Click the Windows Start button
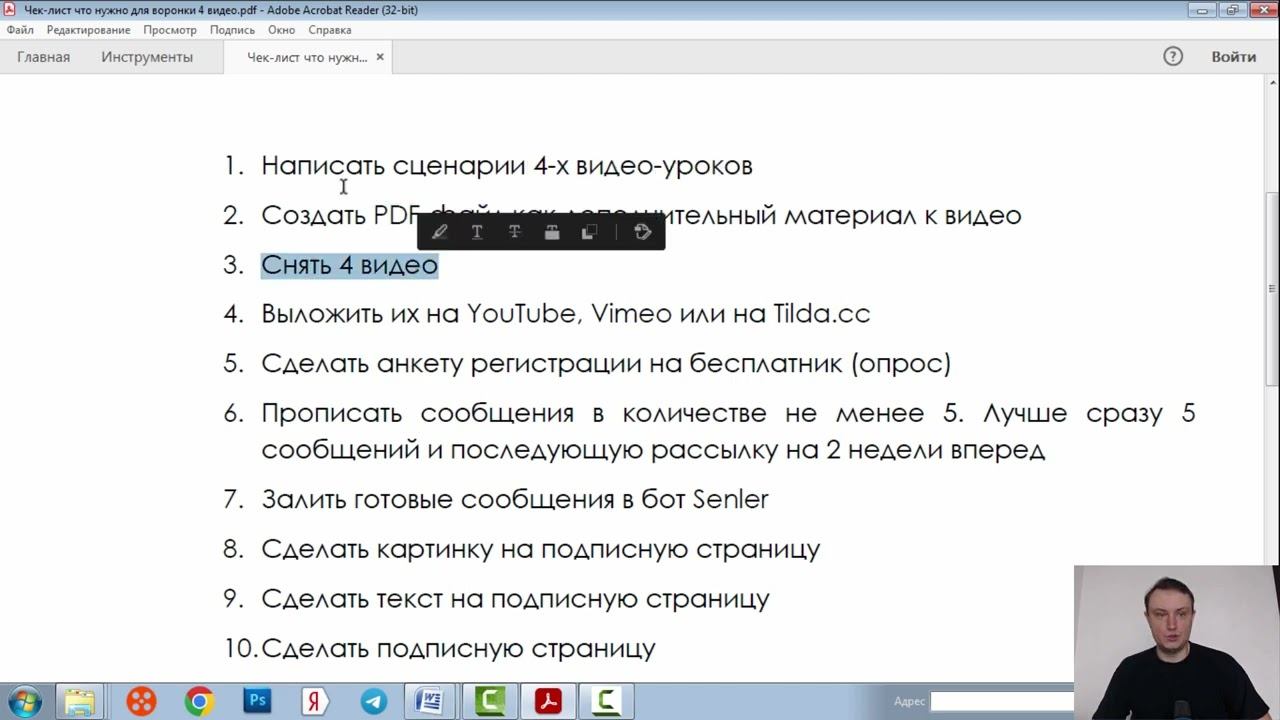 (x=24, y=701)
